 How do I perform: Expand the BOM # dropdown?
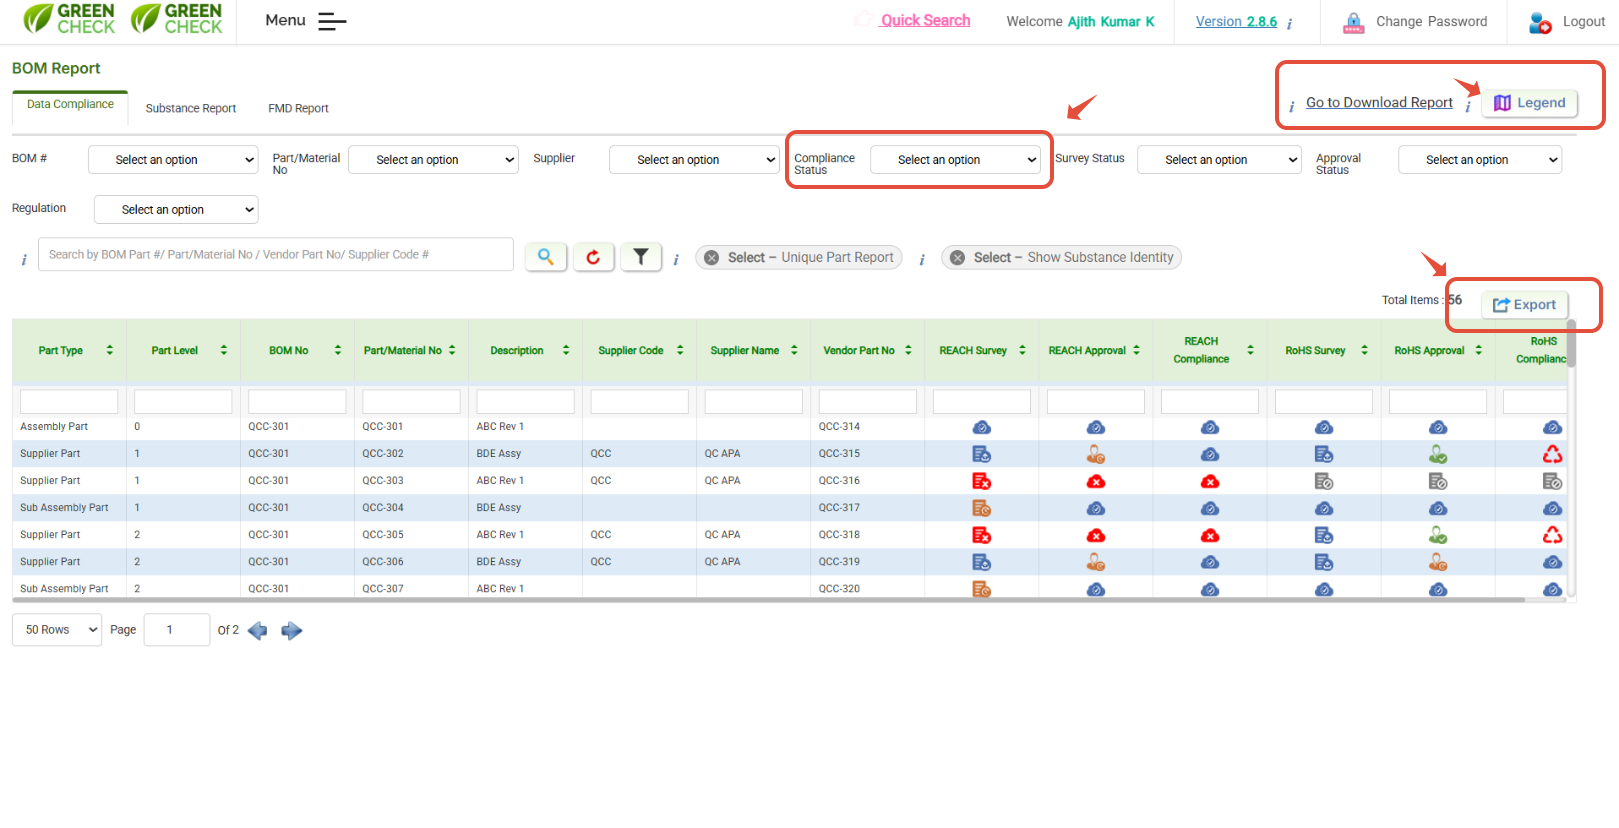tap(174, 160)
